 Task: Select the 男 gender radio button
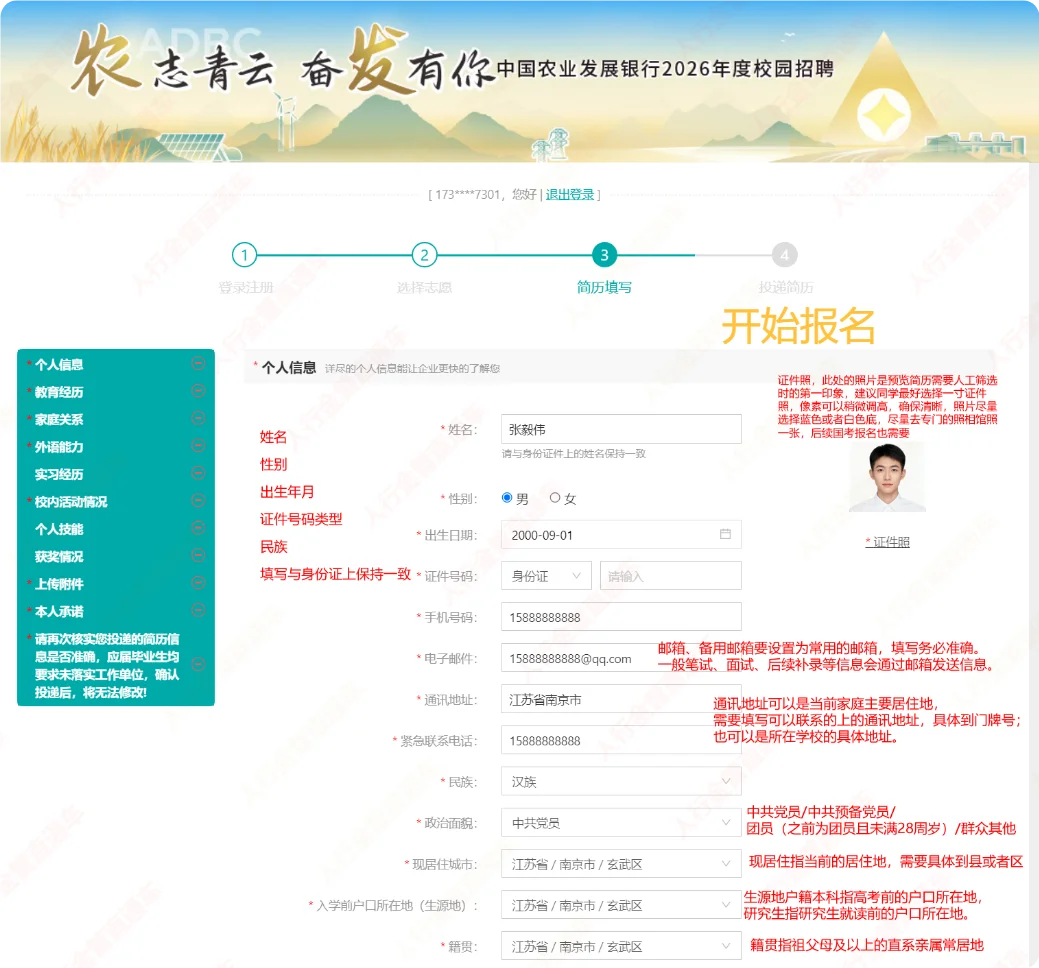click(507, 498)
